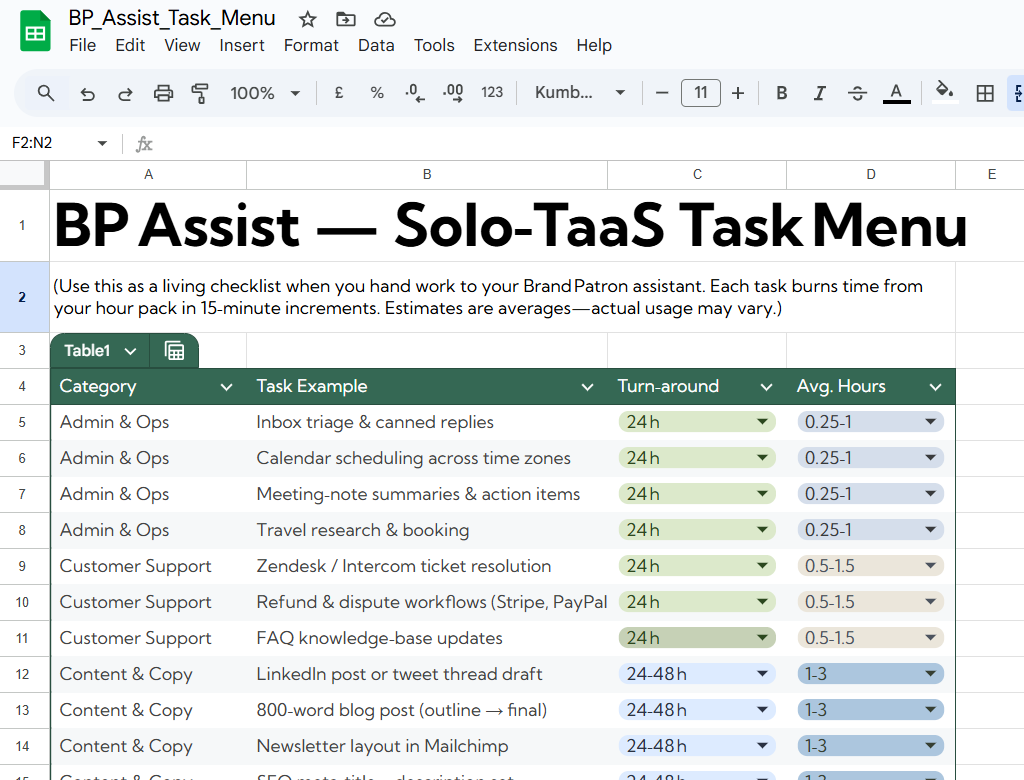Click the increase font size plus button

(738, 93)
